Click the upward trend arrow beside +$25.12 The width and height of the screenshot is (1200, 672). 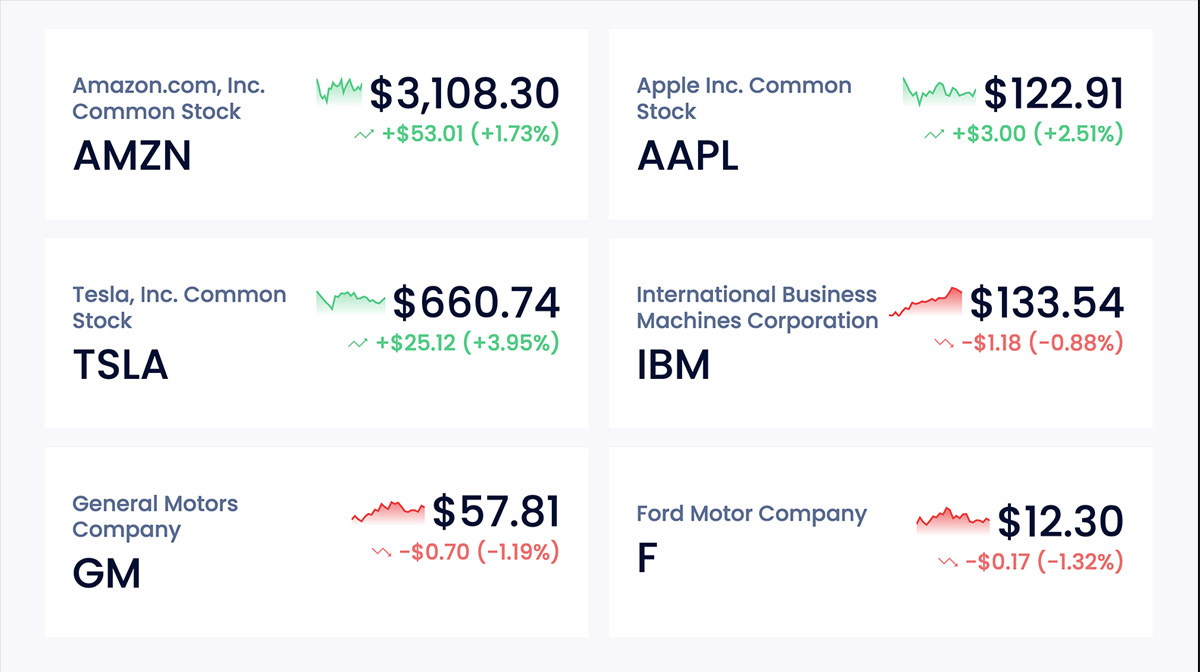(357, 343)
